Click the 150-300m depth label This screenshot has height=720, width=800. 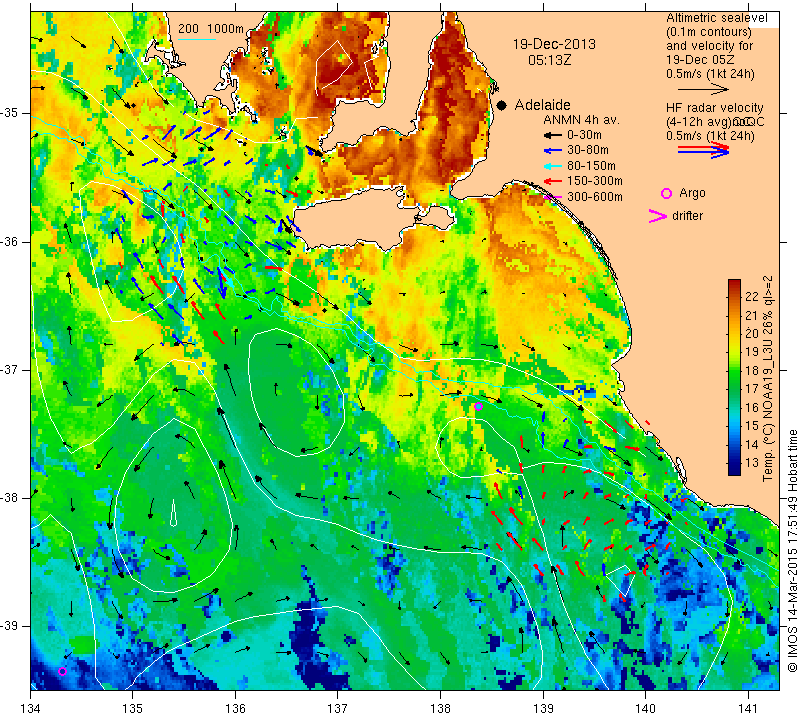594,181
